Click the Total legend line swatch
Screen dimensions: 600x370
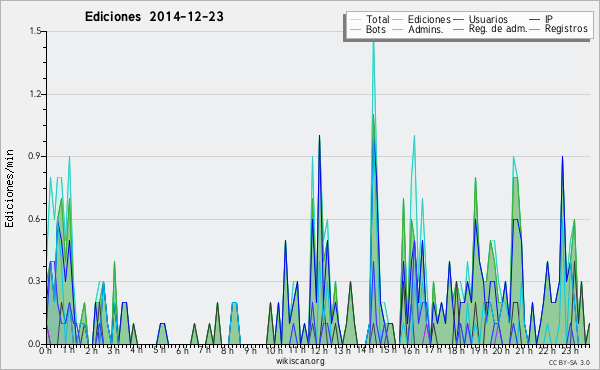click(x=355, y=20)
